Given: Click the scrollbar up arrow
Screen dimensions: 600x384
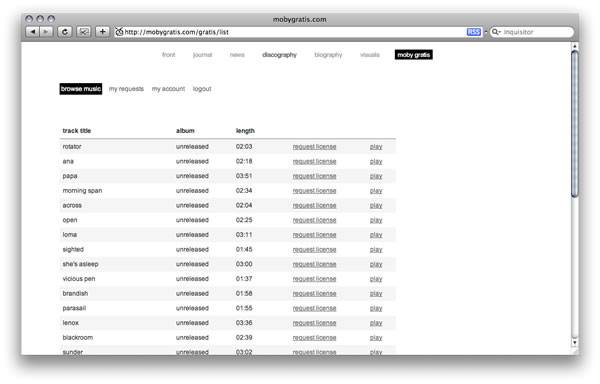Looking at the screenshot, I should (x=574, y=46).
